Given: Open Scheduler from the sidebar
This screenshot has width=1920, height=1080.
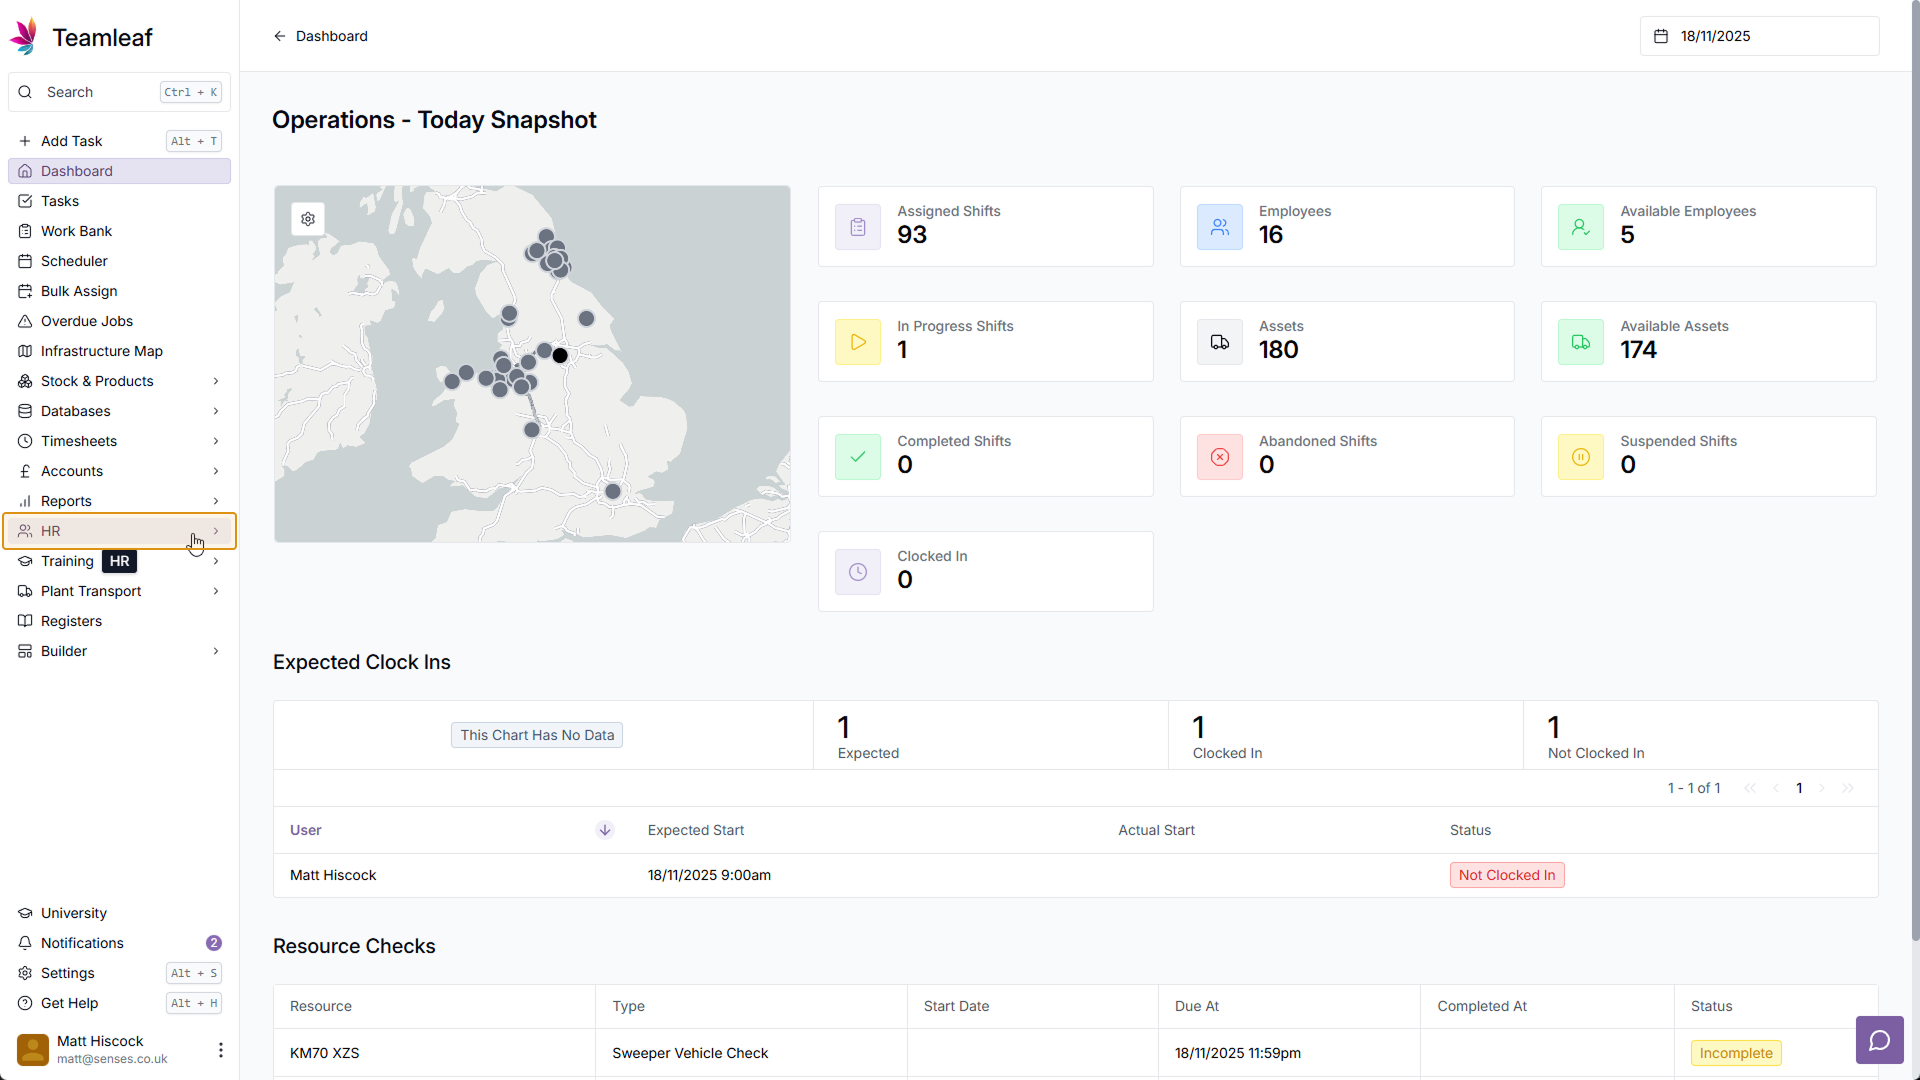Looking at the screenshot, I should [x=74, y=261].
